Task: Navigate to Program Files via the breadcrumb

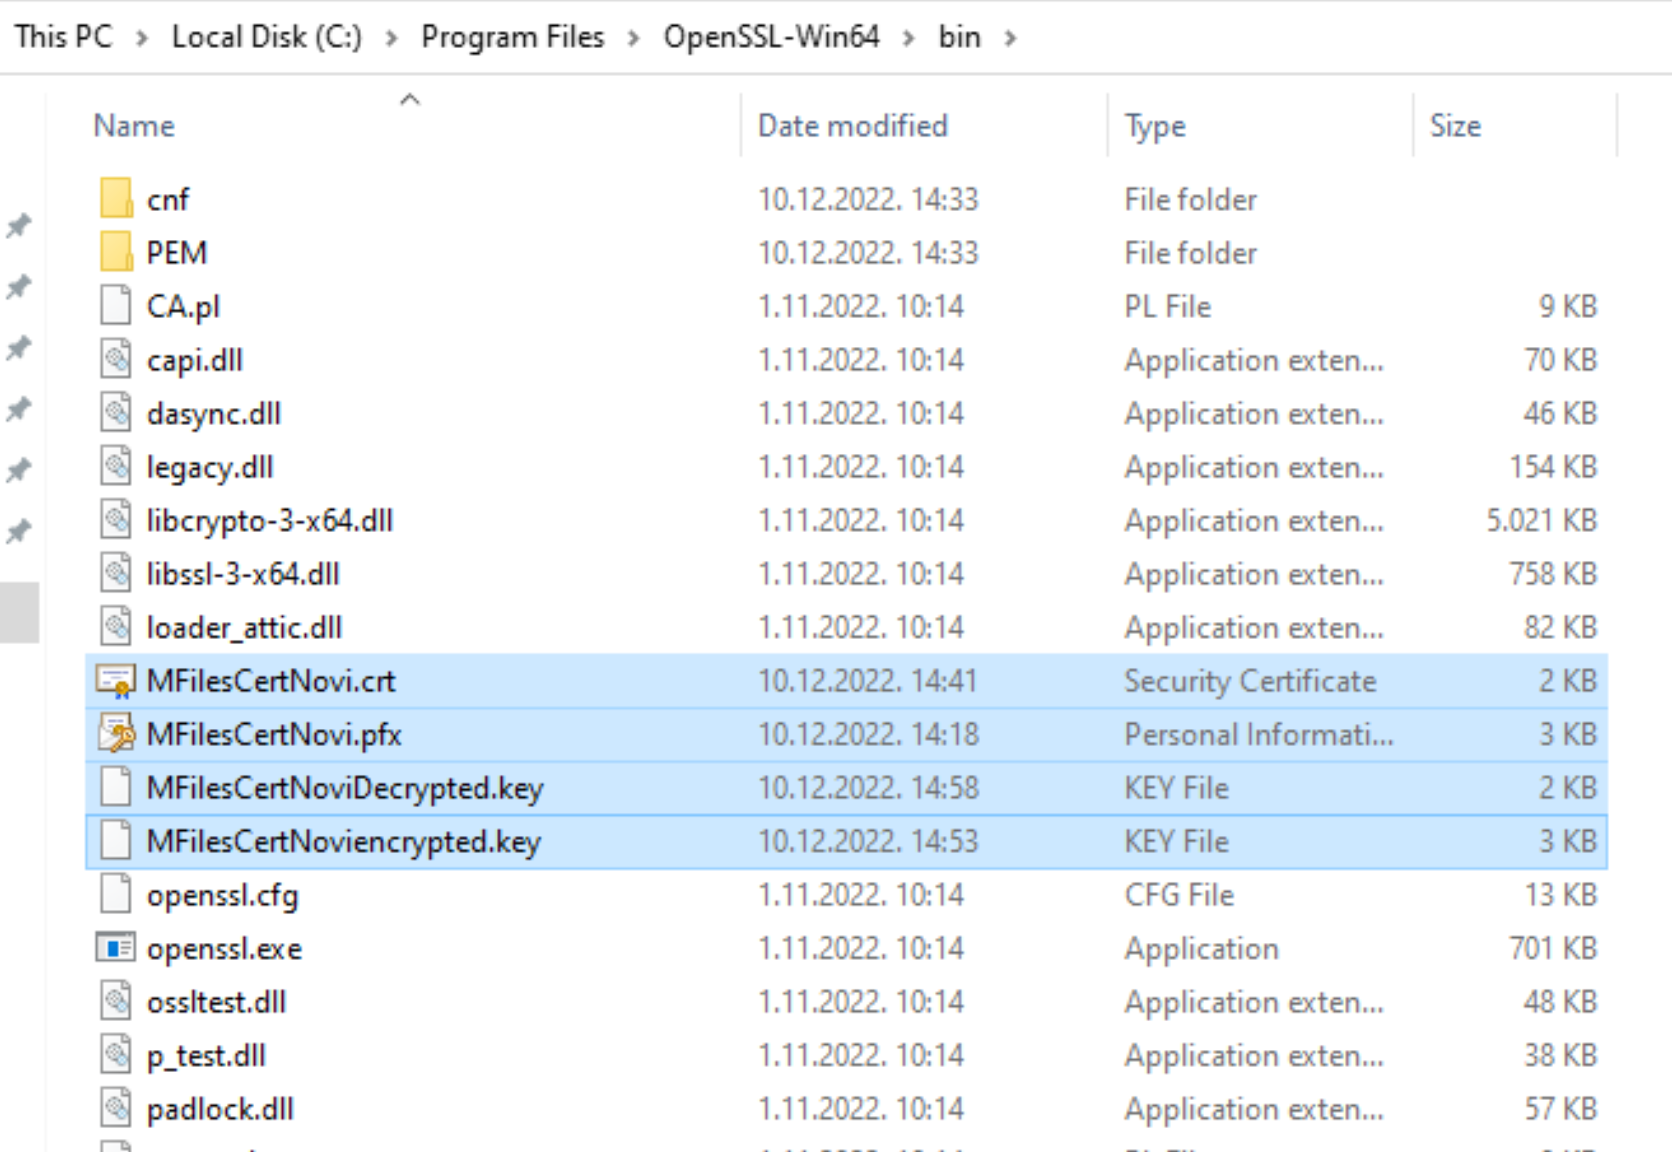Action: tap(512, 36)
